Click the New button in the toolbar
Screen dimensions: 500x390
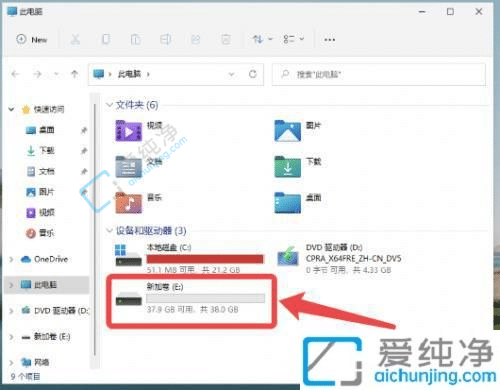32,40
